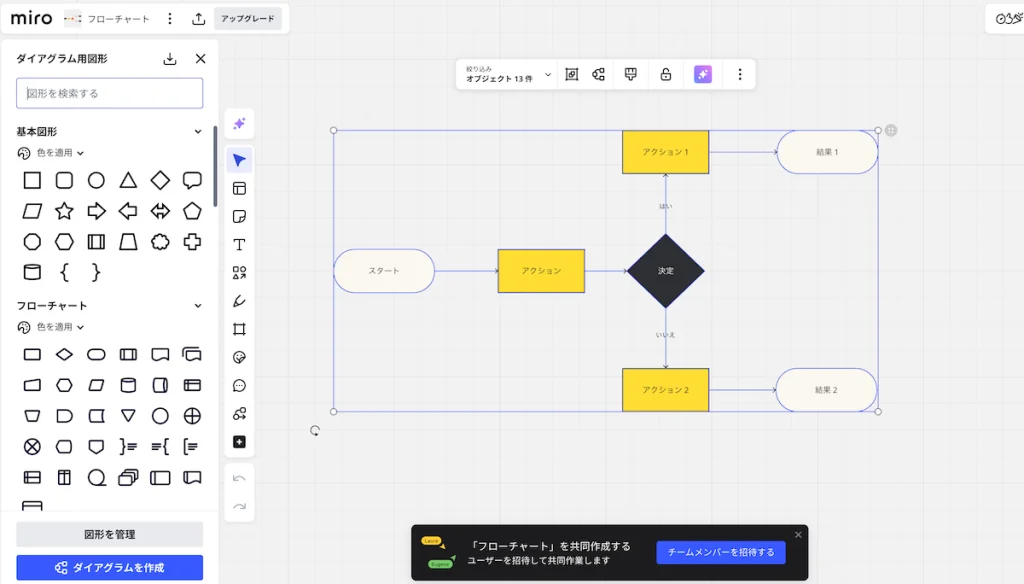Click the miro logo
This screenshot has height=584, width=1024.
(x=31, y=18)
